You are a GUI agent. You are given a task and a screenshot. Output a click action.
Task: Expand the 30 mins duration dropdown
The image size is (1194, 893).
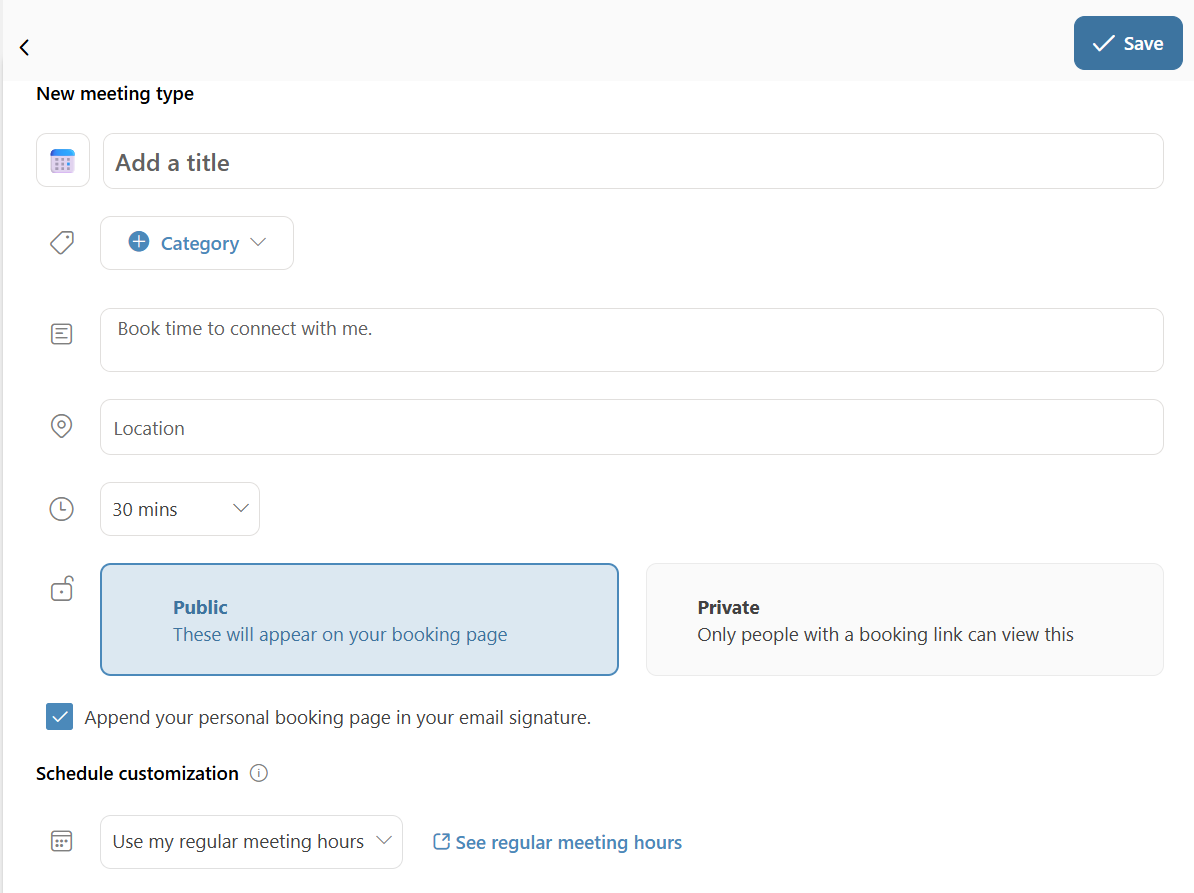coord(180,509)
